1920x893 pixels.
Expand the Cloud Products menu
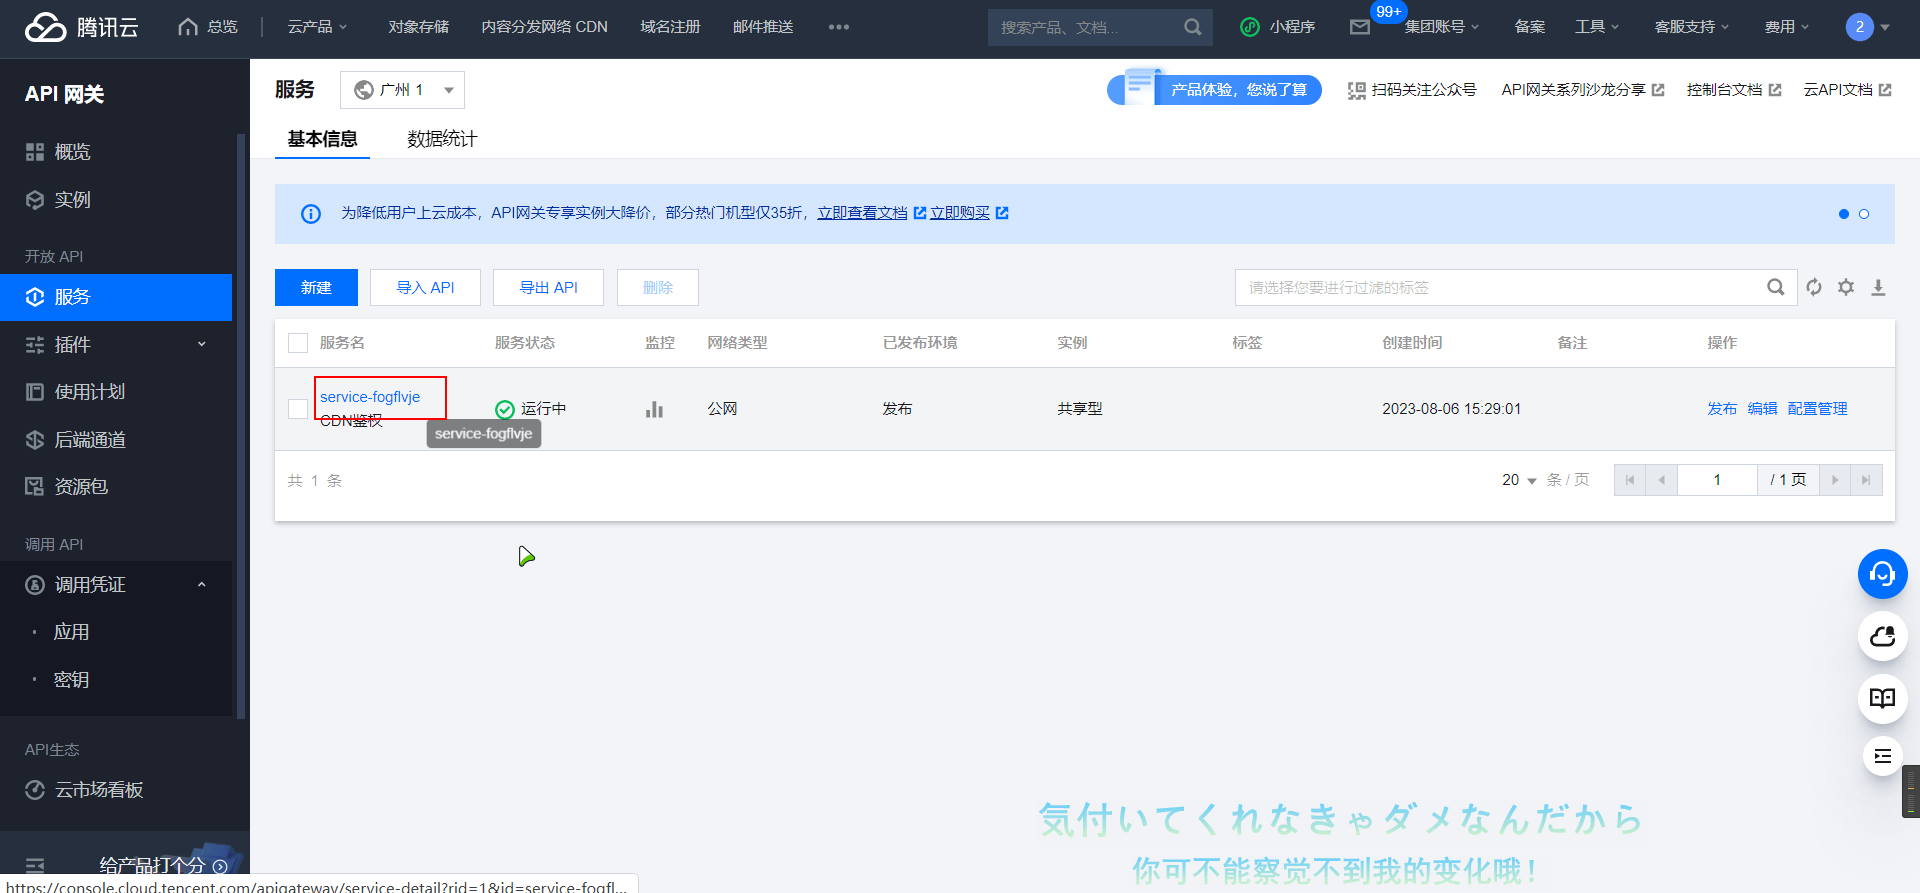tap(317, 27)
